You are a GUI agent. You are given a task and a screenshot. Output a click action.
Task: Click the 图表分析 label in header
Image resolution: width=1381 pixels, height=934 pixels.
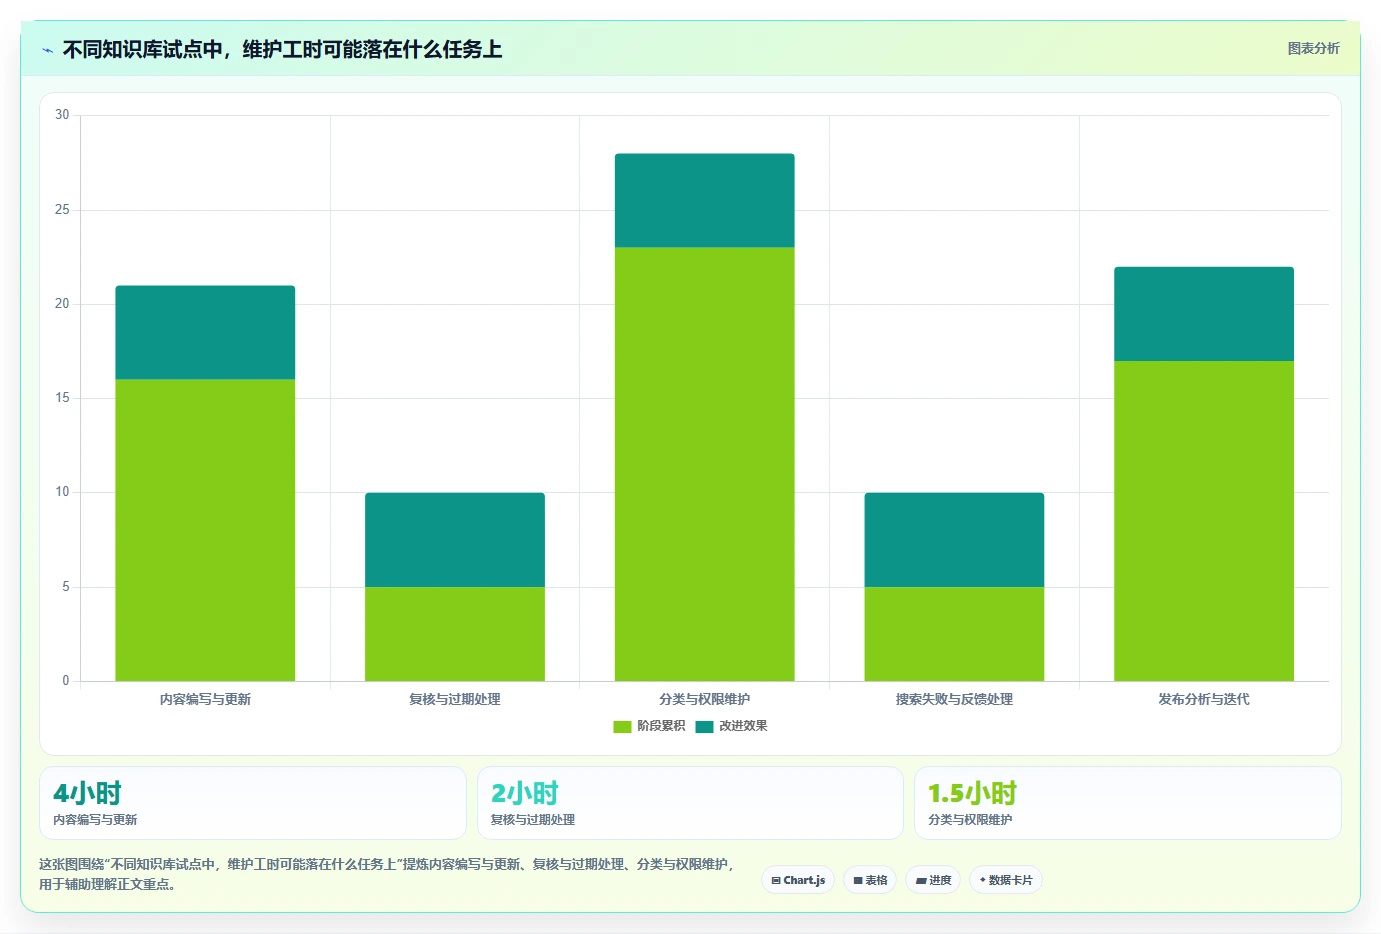coord(1313,48)
